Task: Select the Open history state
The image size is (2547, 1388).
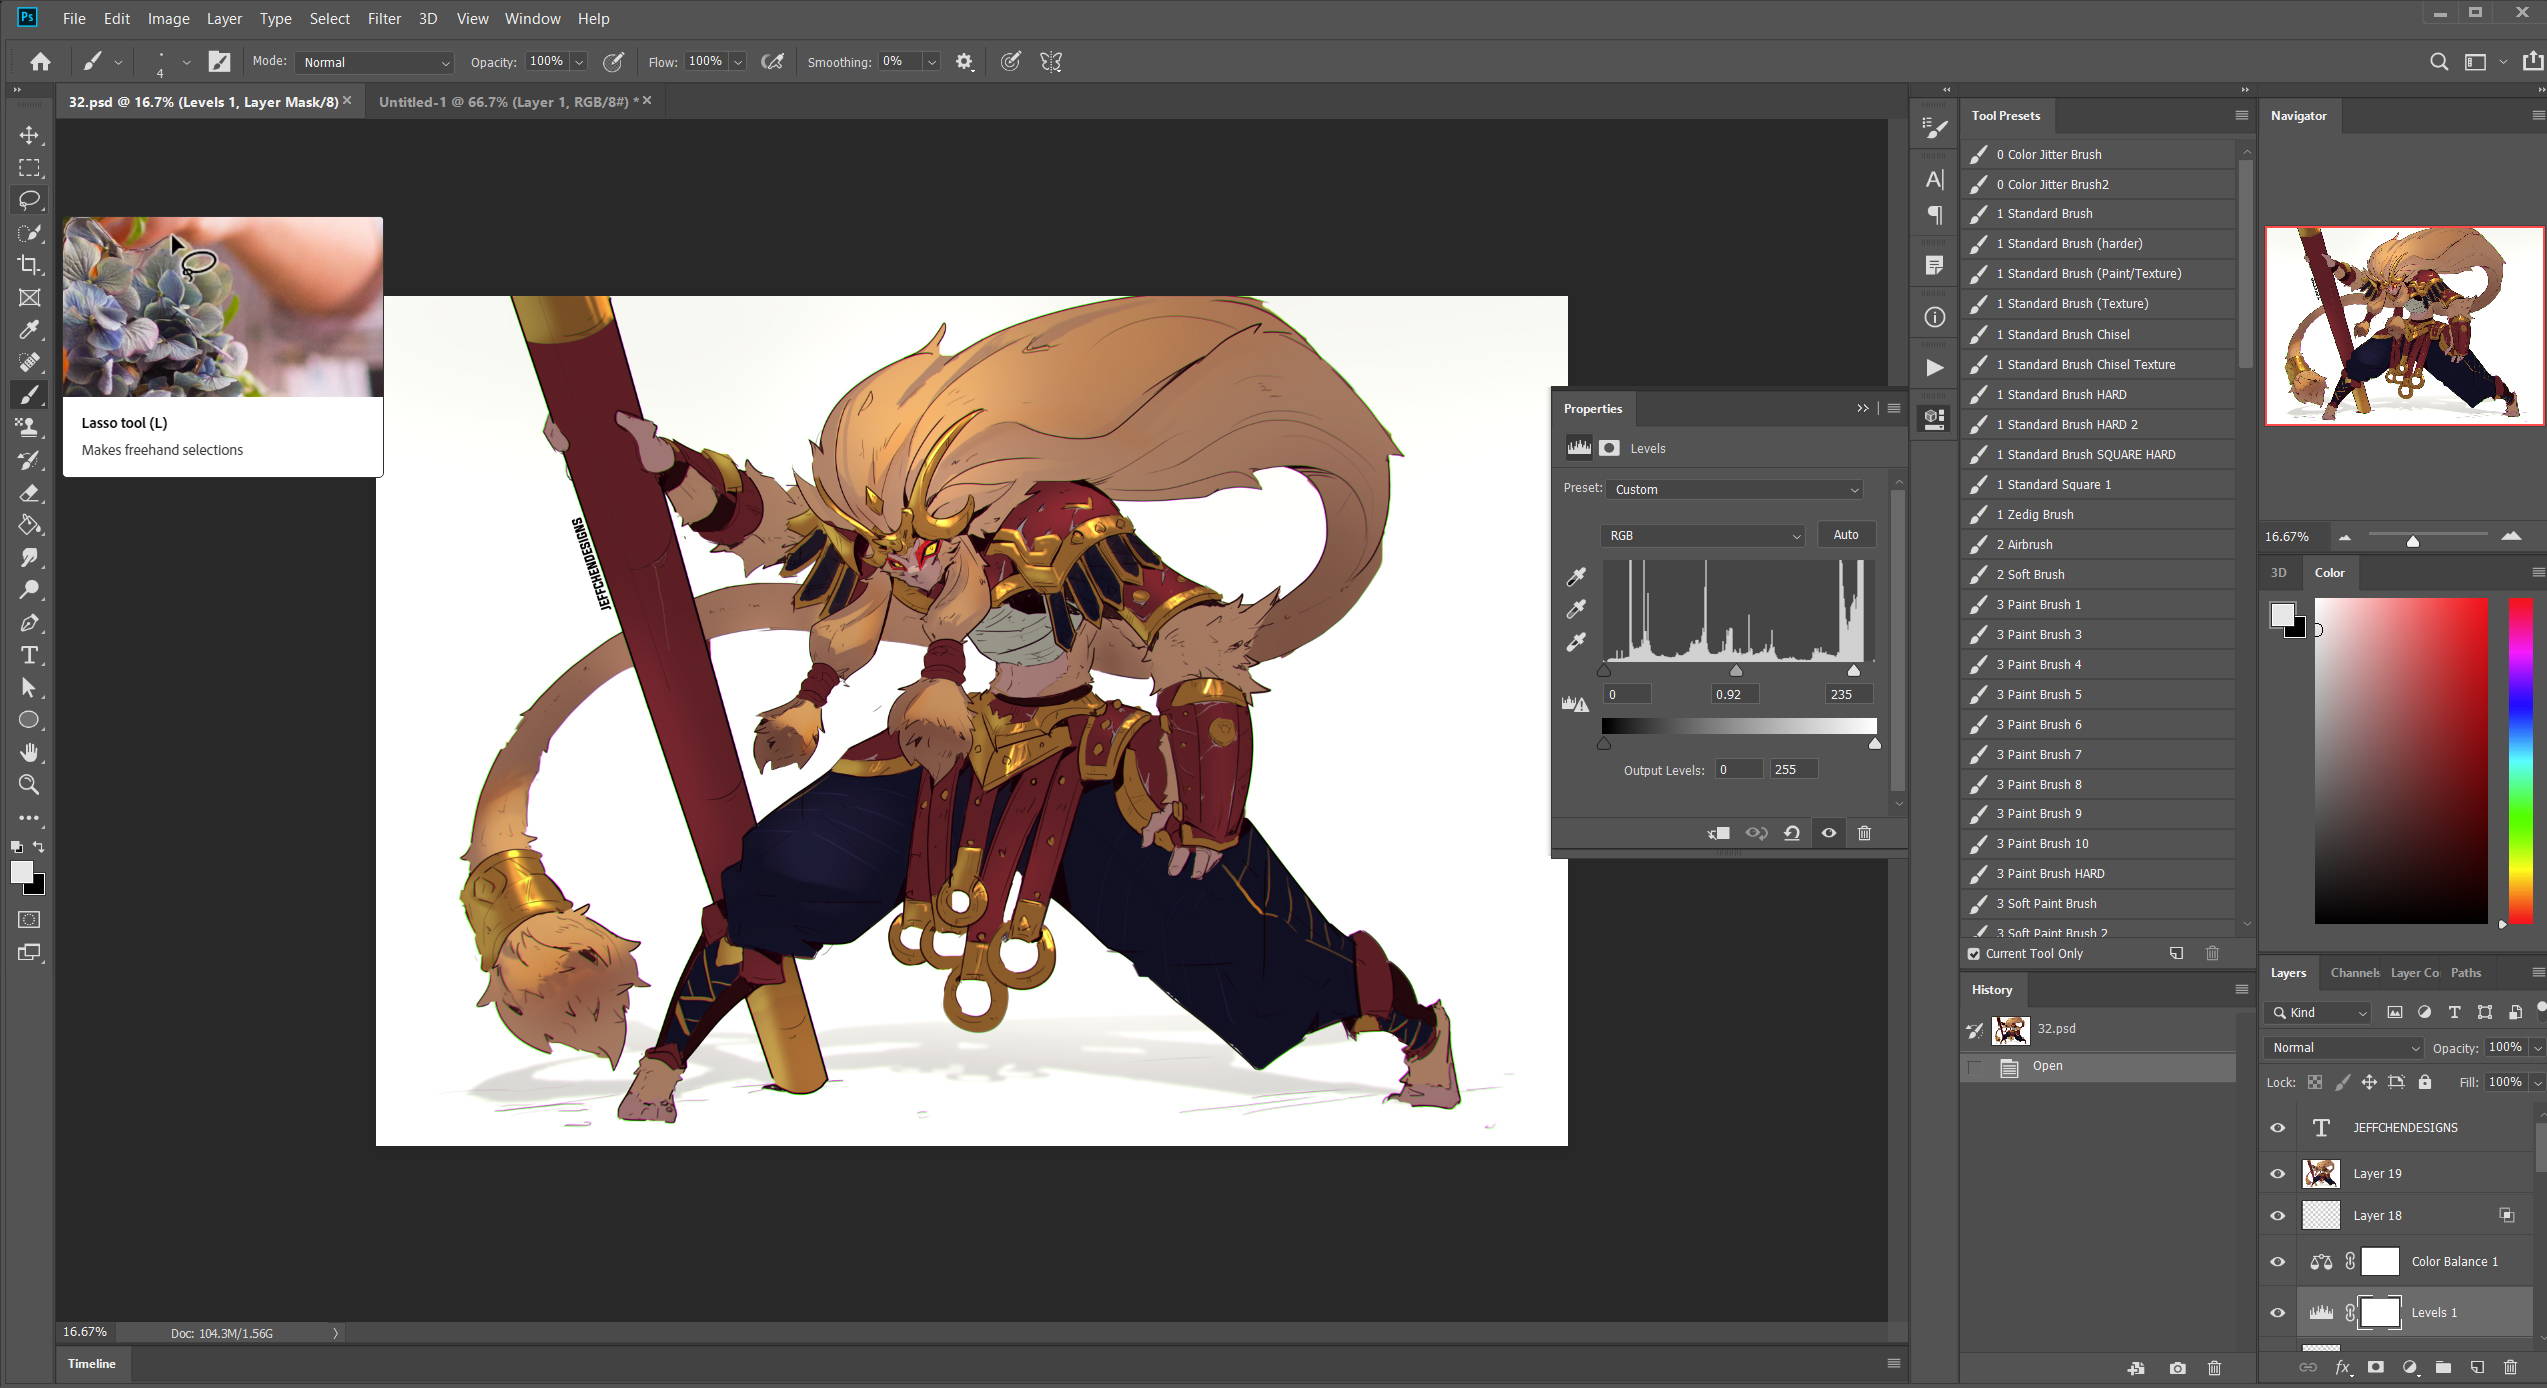Action: pos(2098,1067)
